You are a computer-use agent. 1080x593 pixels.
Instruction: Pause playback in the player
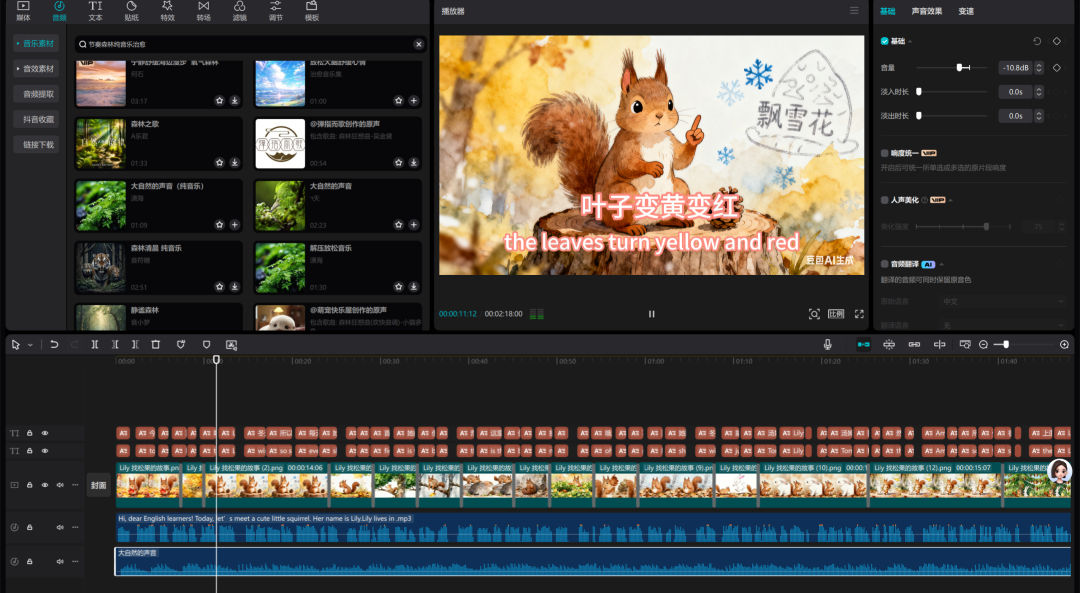tap(652, 314)
